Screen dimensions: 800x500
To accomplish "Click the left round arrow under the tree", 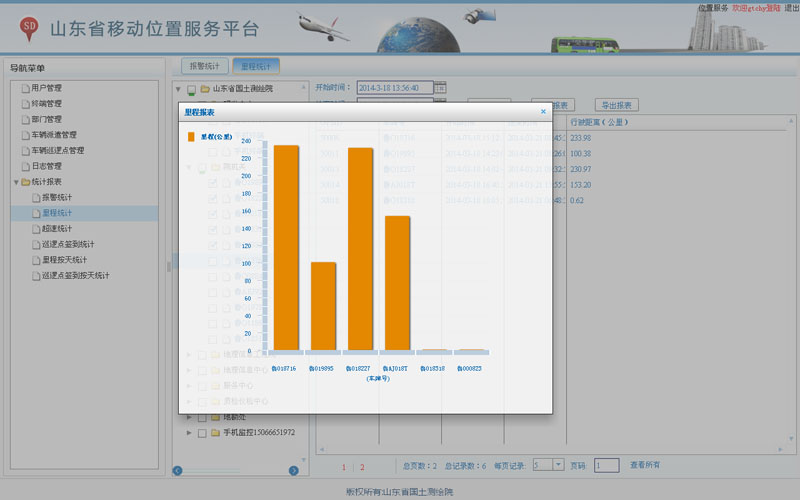I will coord(178,470).
